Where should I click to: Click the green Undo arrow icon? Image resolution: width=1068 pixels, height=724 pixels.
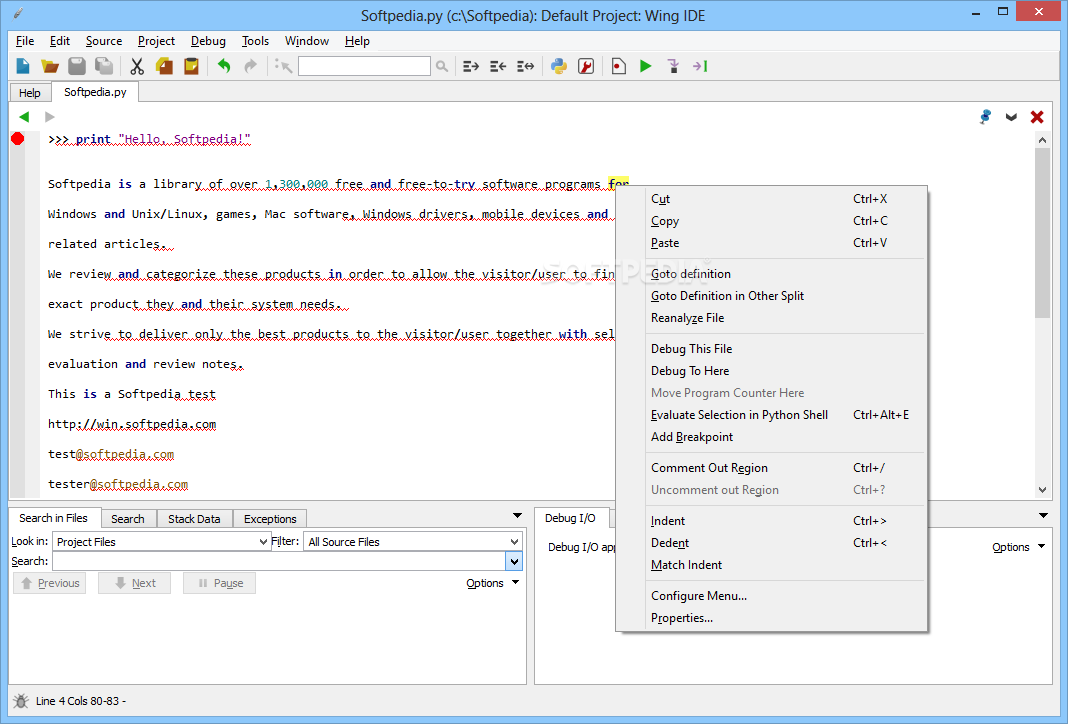click(224, 66)
